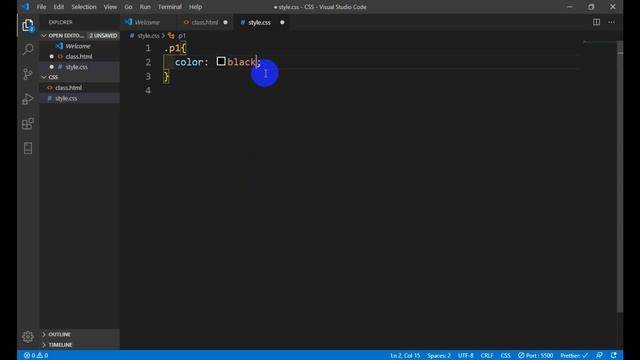Click the Port: 5500 Live Server button
Viewport: 640px width, 360px height.
(536, 356)
